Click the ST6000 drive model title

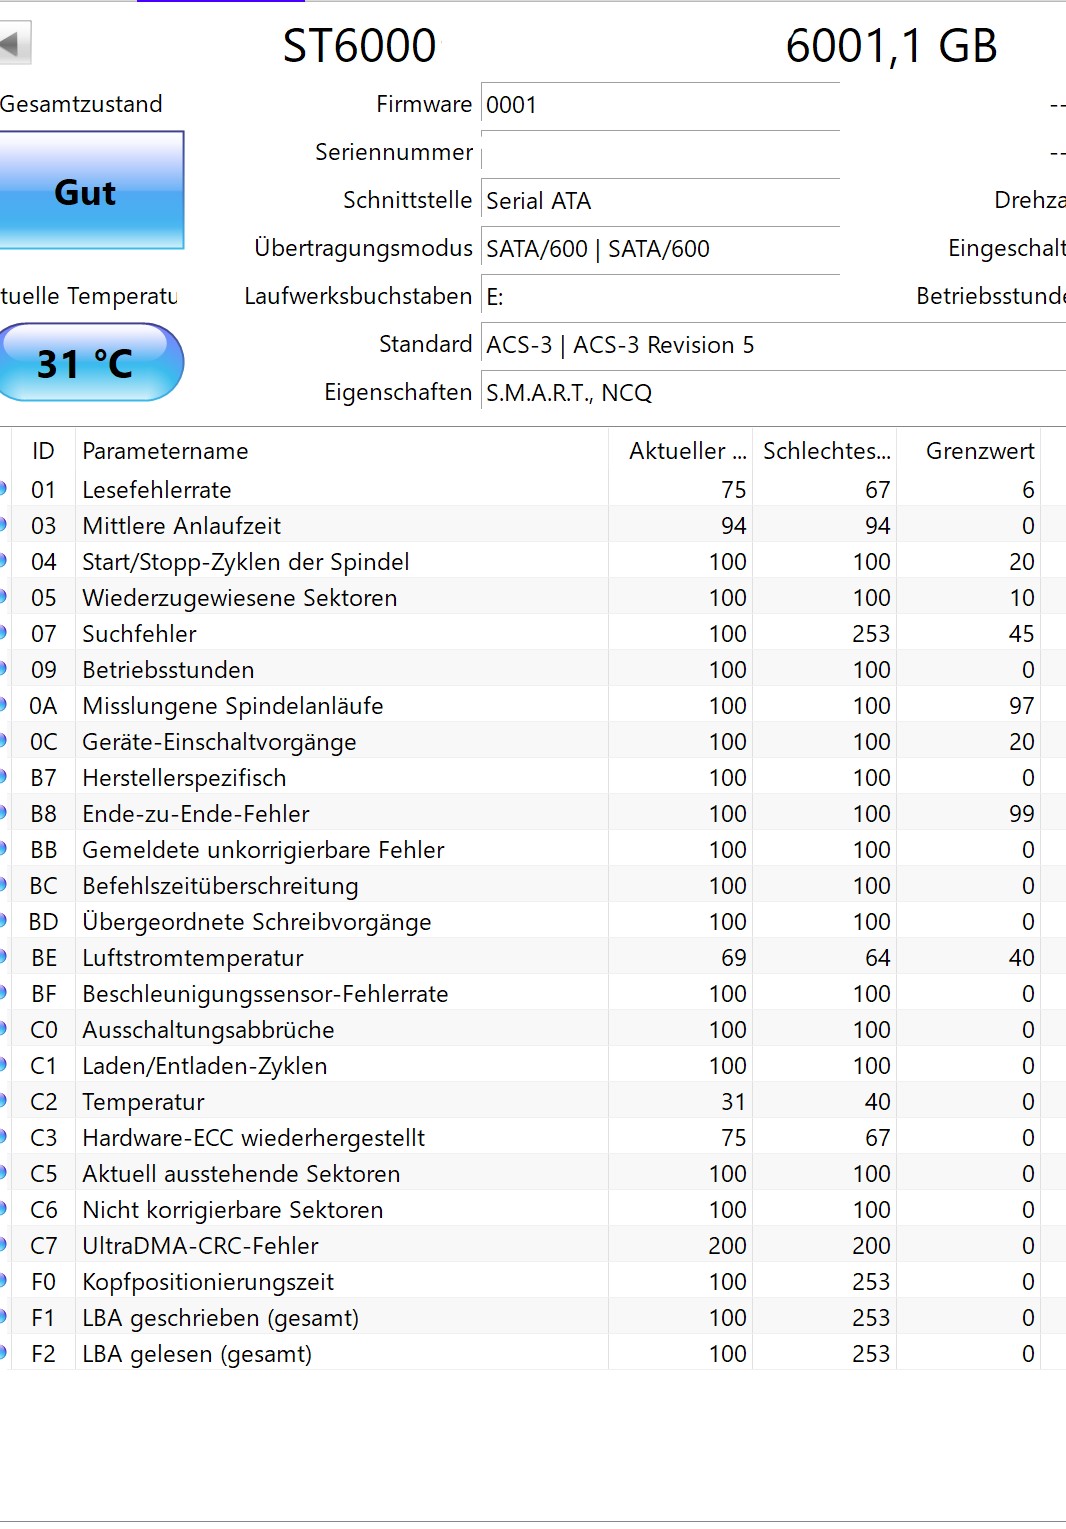359,46
